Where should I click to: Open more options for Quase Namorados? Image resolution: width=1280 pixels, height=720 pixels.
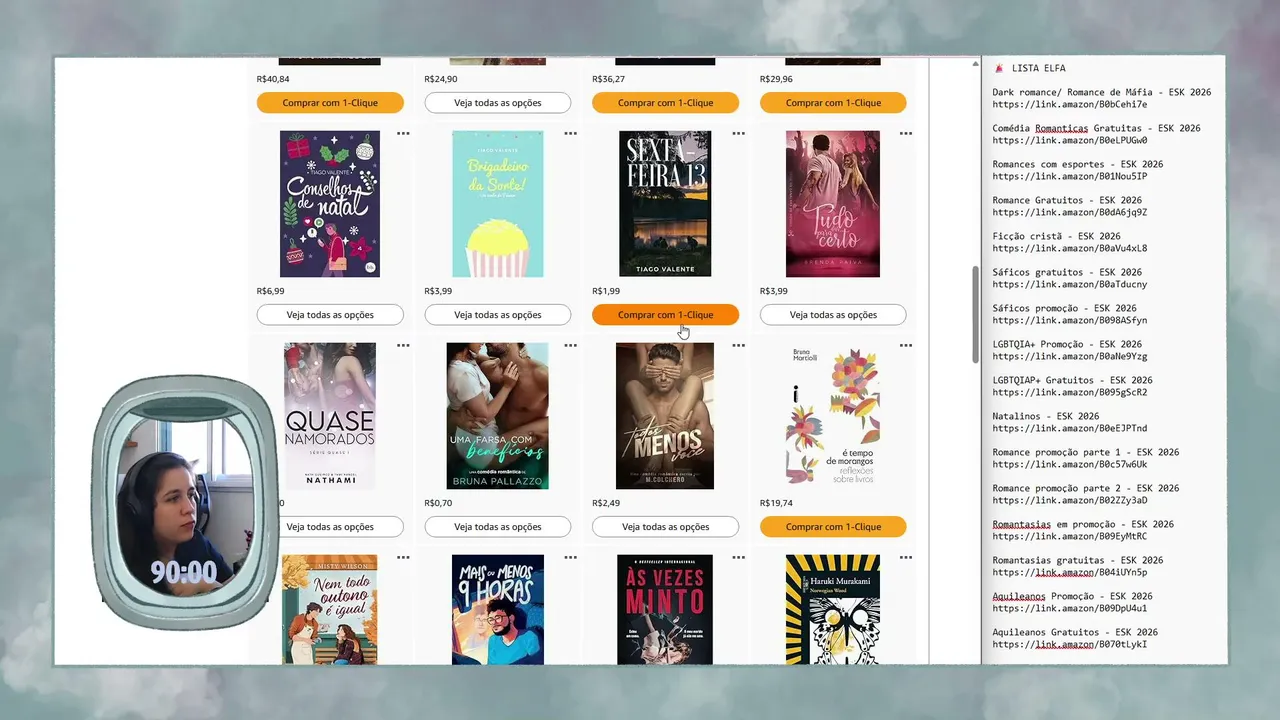tap(403, 345)
